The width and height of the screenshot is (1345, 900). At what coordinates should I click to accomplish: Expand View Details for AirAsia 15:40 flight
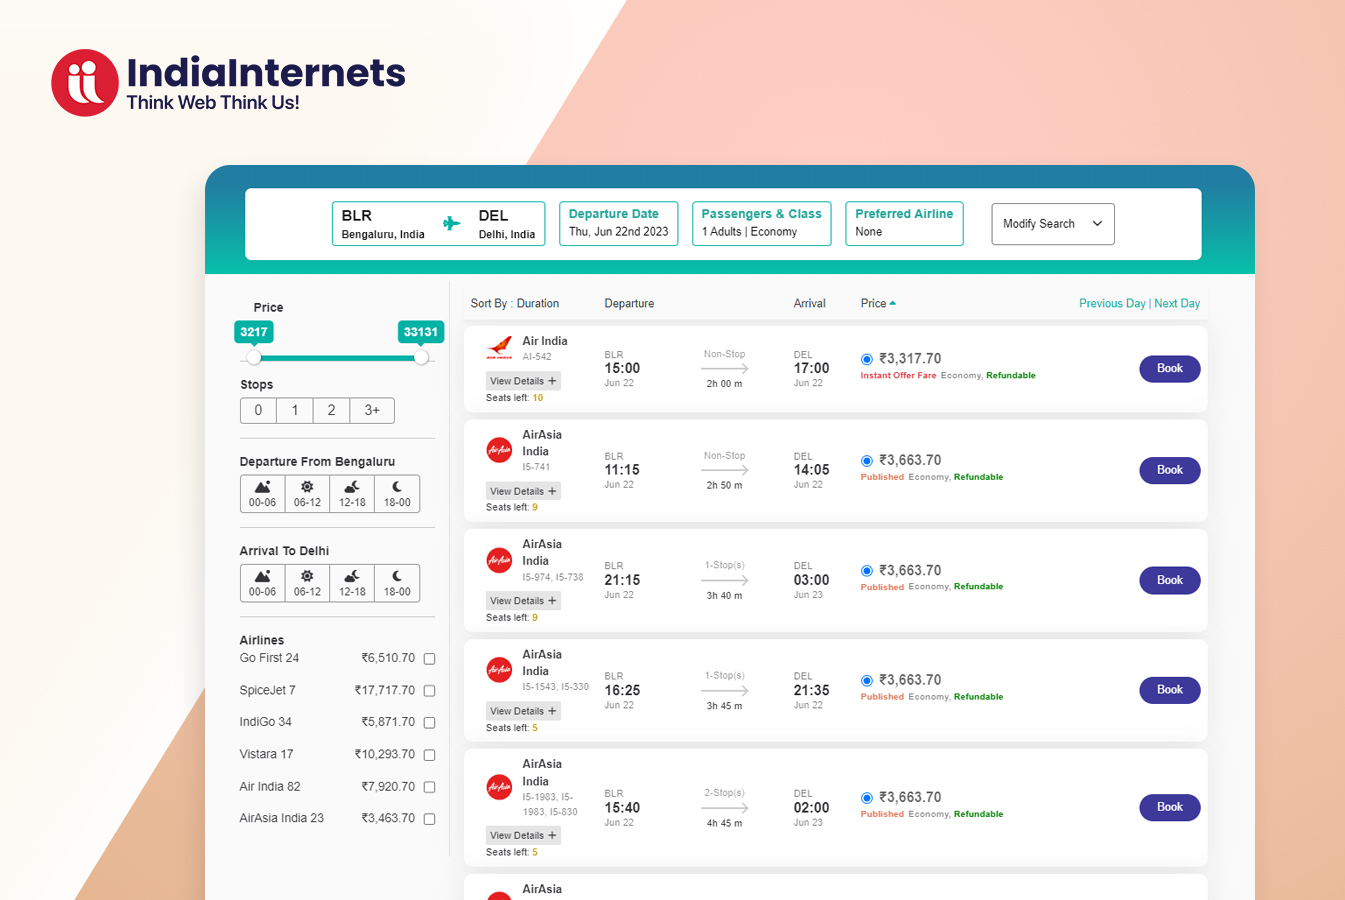(523, 835)
